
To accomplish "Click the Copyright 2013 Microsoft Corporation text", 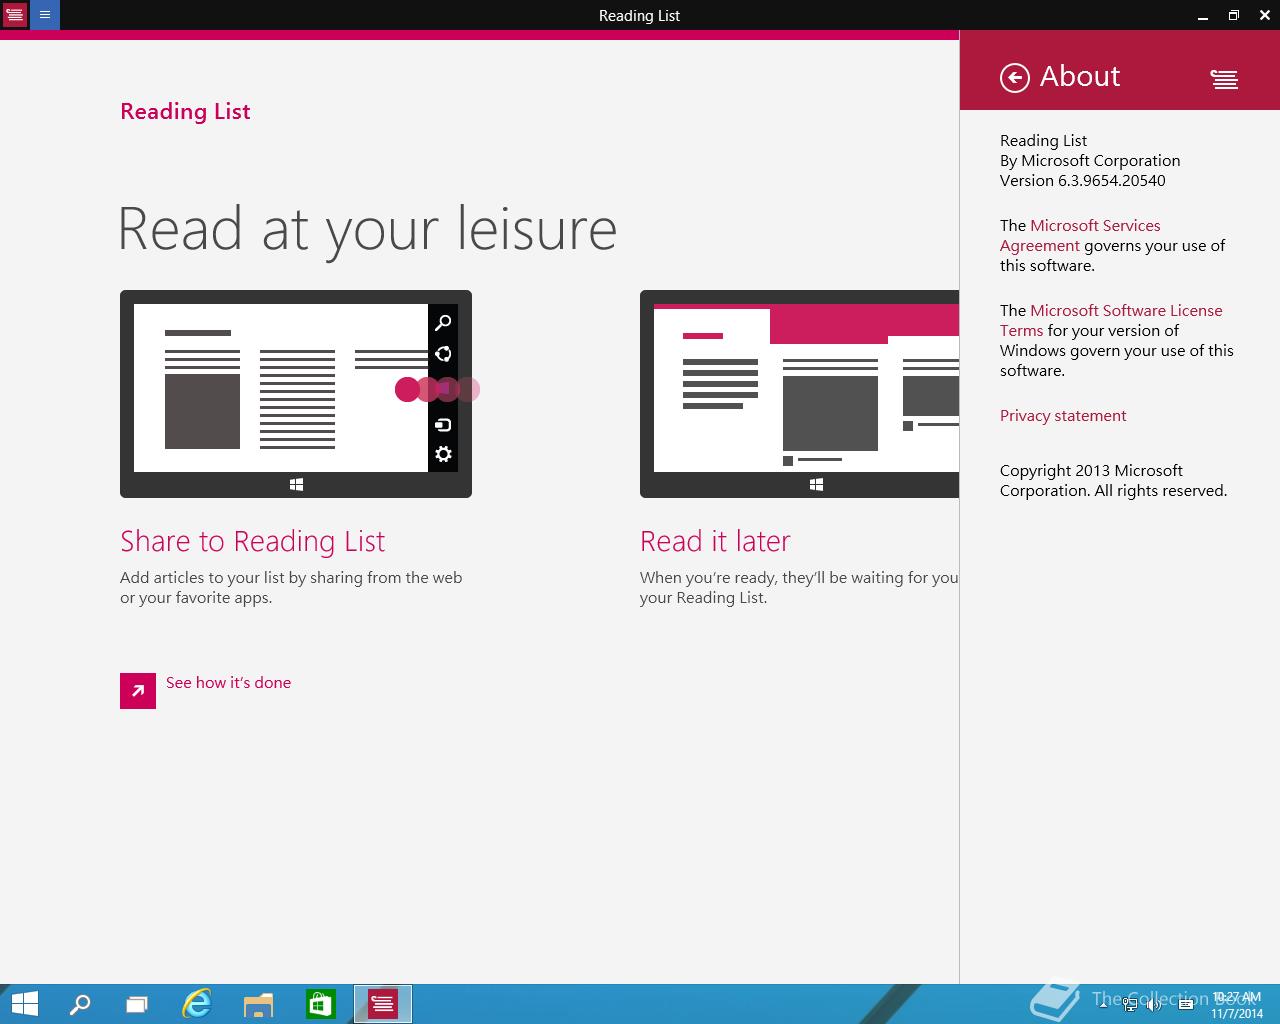I will [1113, 480].
